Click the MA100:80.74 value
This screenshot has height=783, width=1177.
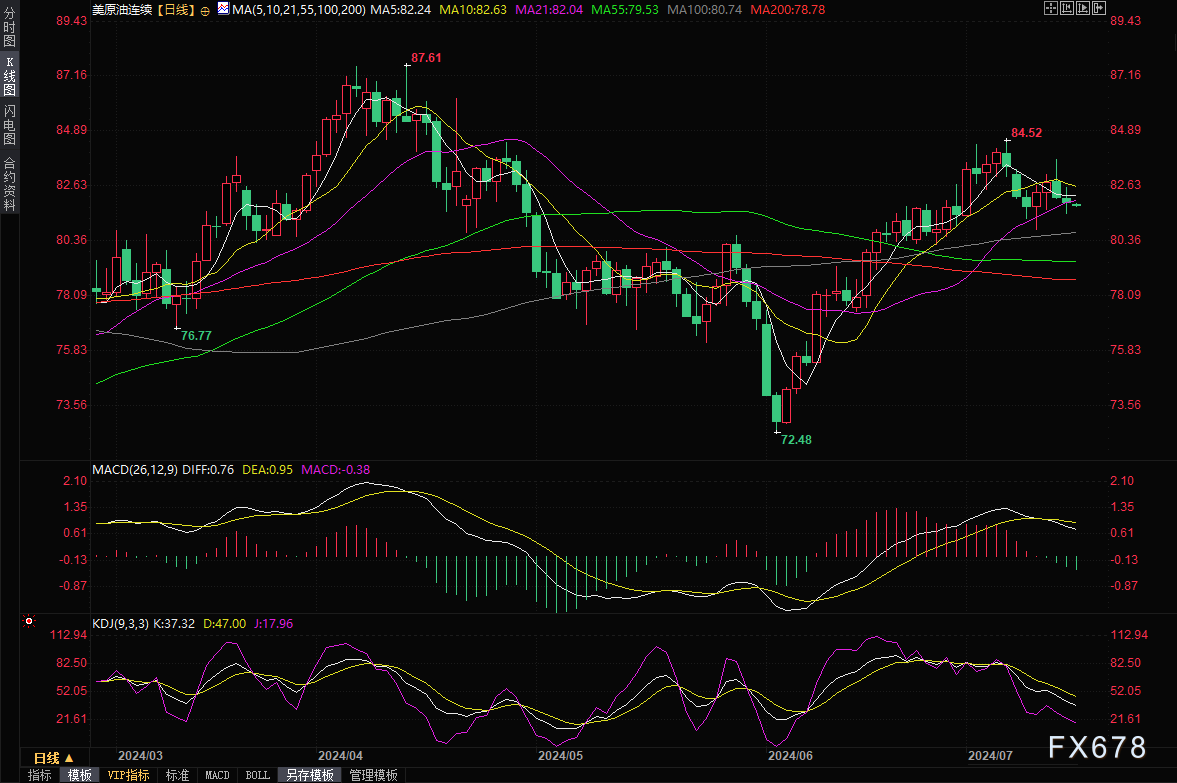(704, 10)
